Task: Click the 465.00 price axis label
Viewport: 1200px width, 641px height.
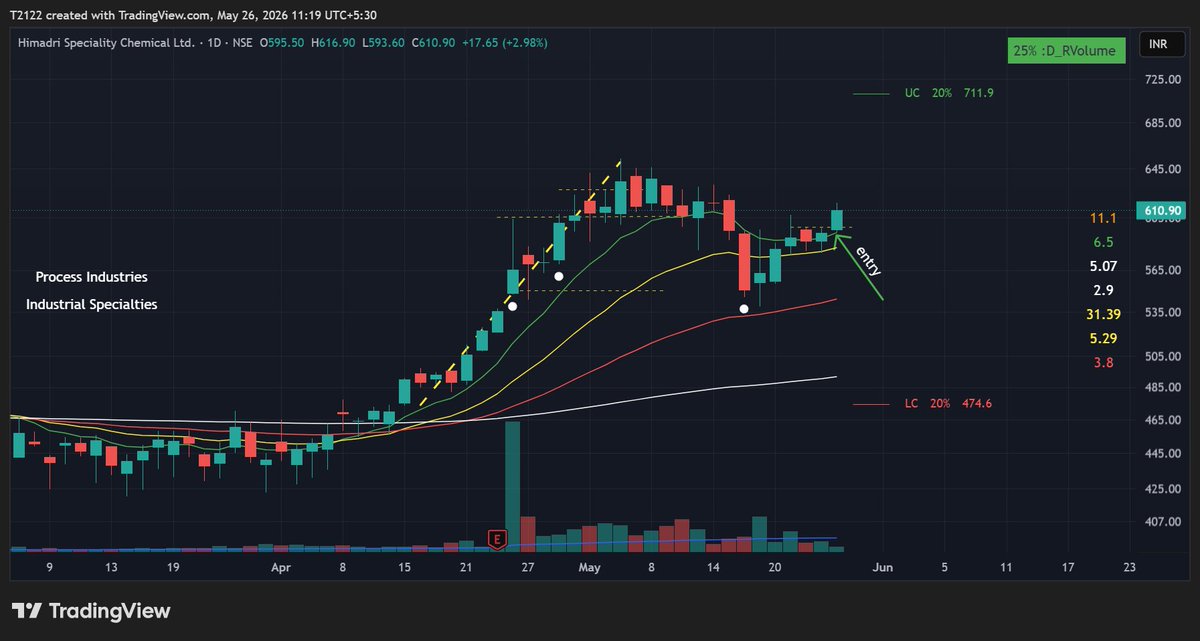Action: tap(1162, 420)
